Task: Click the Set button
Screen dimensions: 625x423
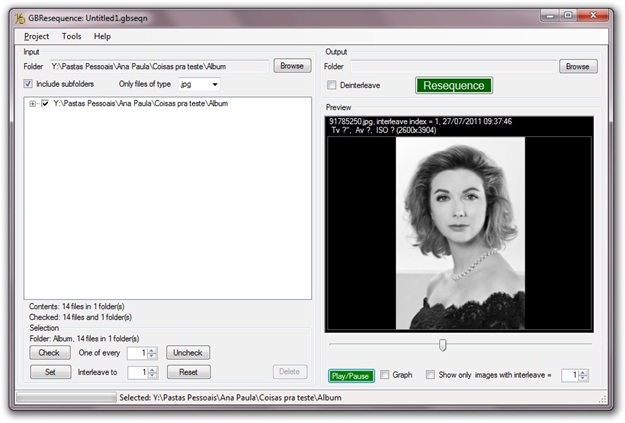Action: coord(51,372)
